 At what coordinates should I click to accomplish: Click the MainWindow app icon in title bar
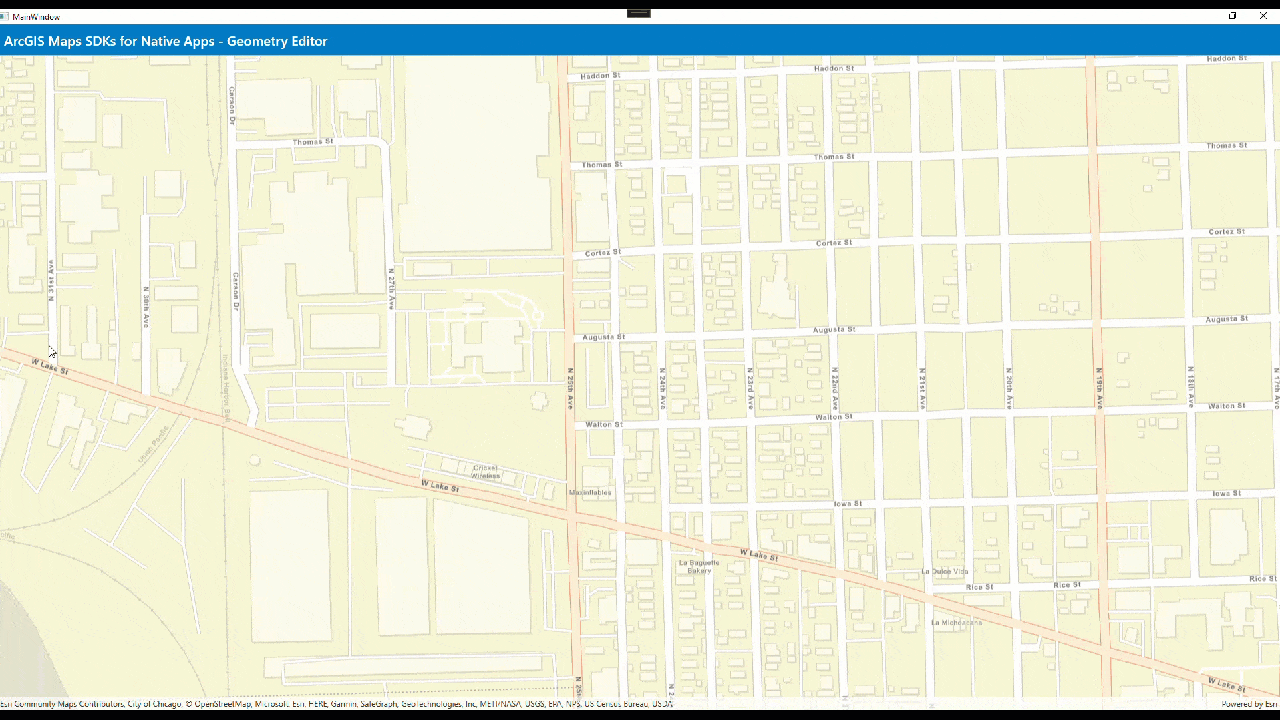pyautogui.click(x=4, y=16)
